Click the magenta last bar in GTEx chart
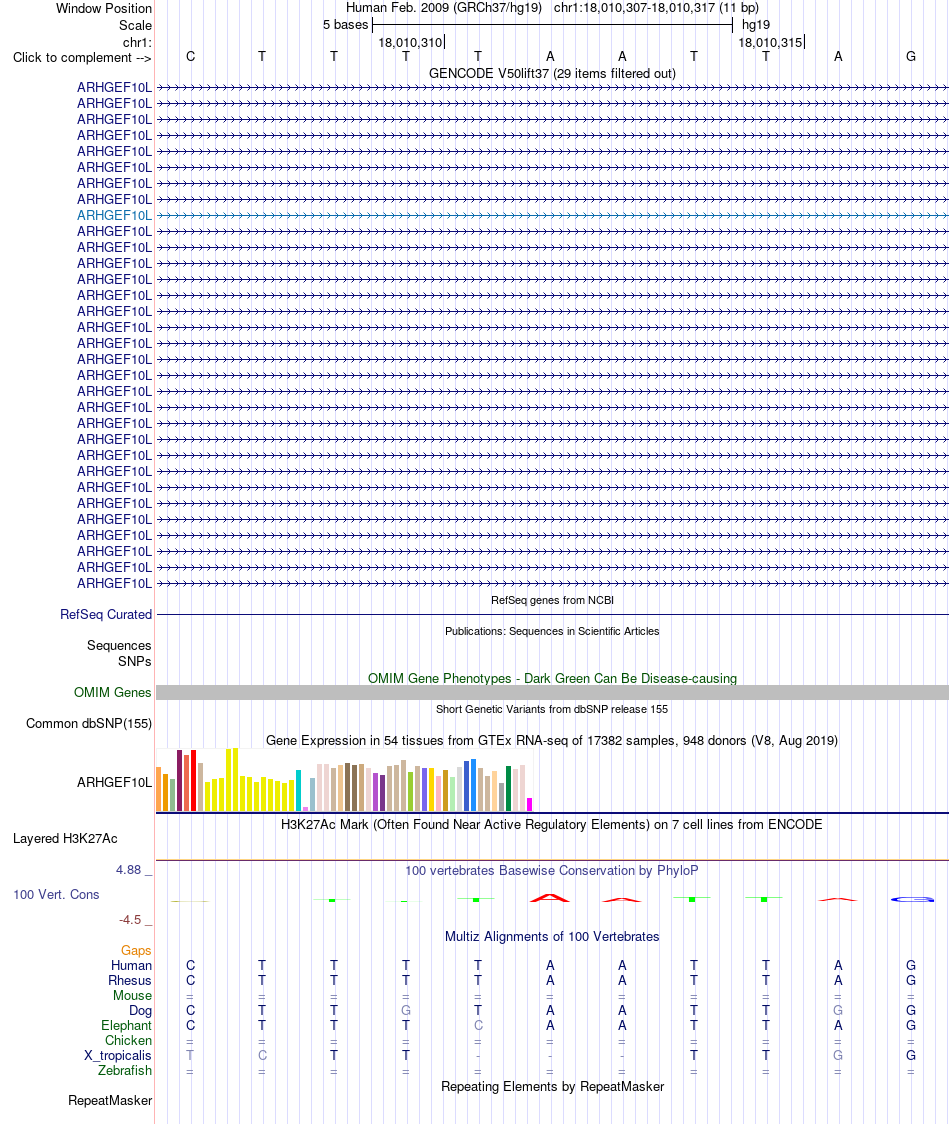This screenshot has height=1124, width=950. (530, 804)
